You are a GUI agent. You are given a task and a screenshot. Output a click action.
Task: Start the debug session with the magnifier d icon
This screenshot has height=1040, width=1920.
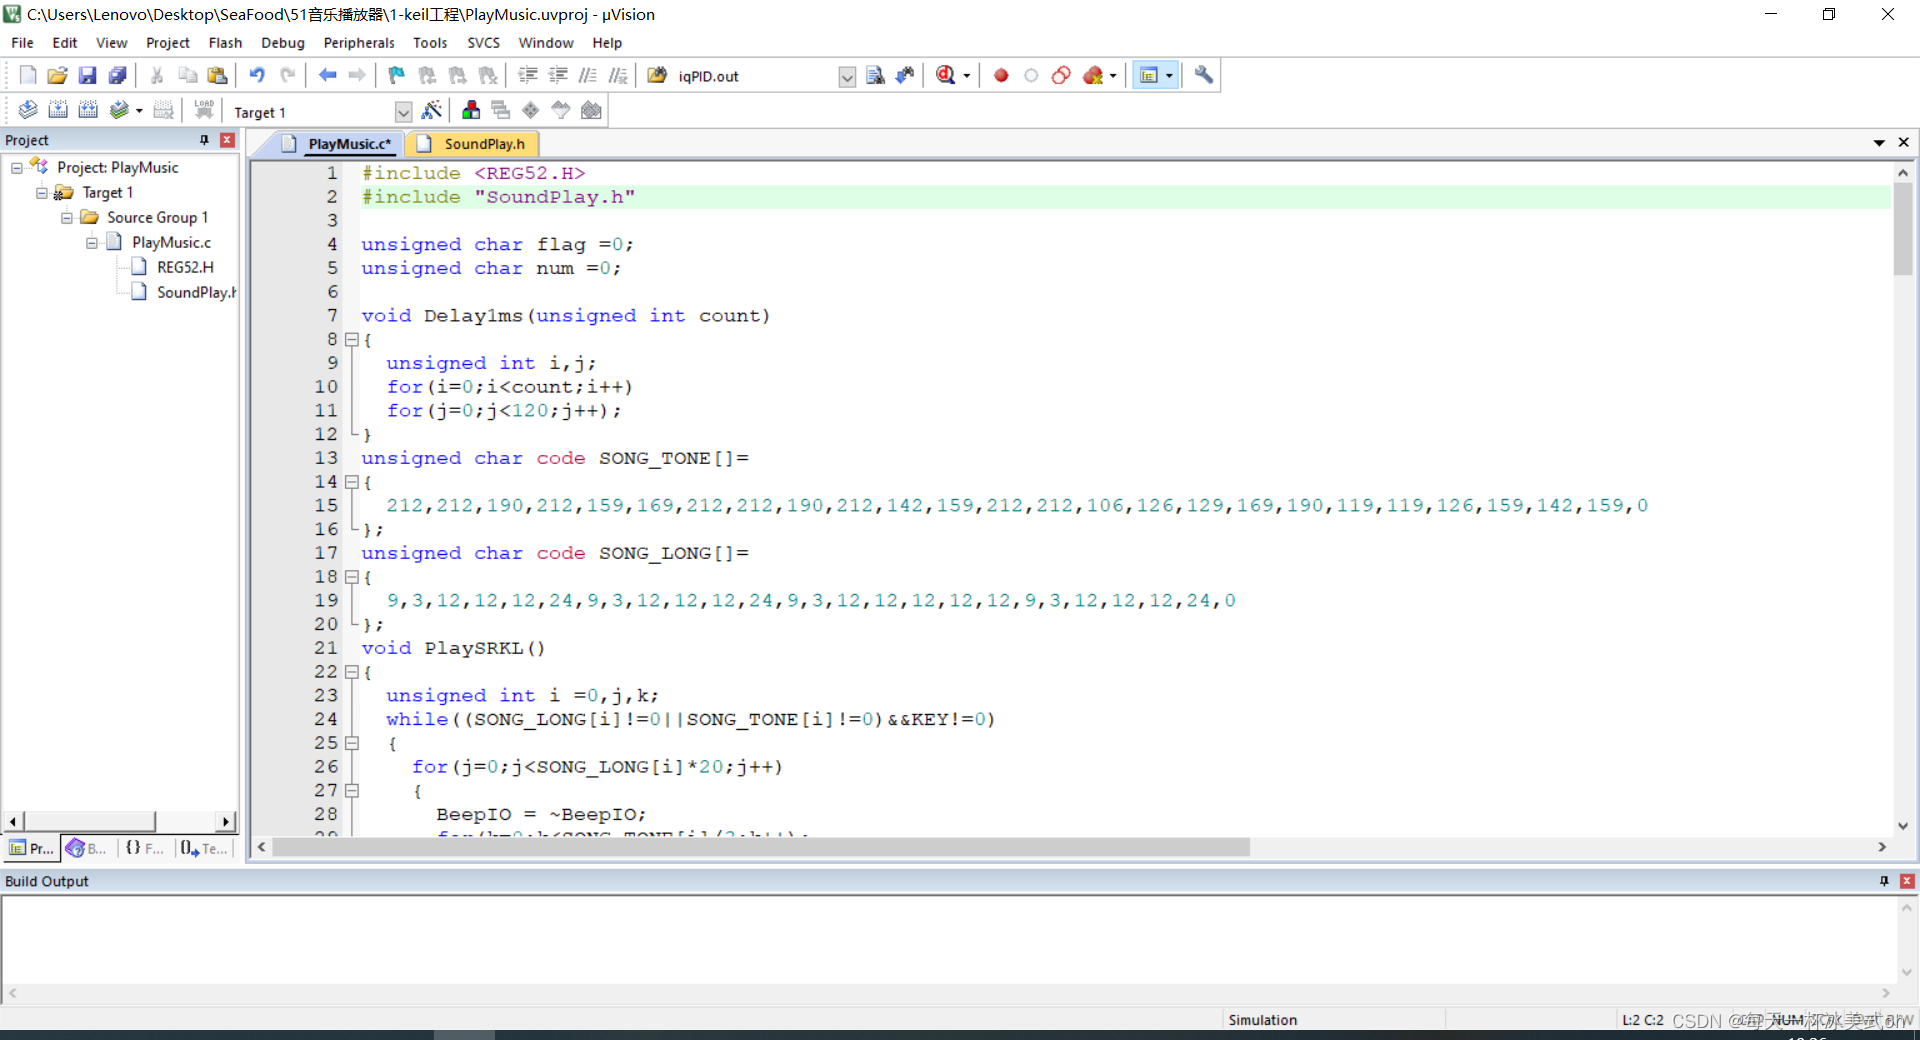click(945, 75)
